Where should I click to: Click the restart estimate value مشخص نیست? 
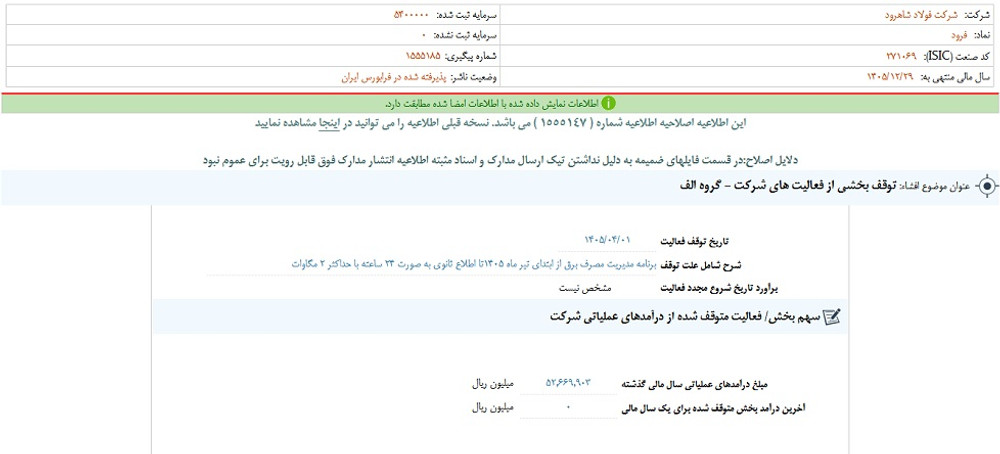click(585, 288)
